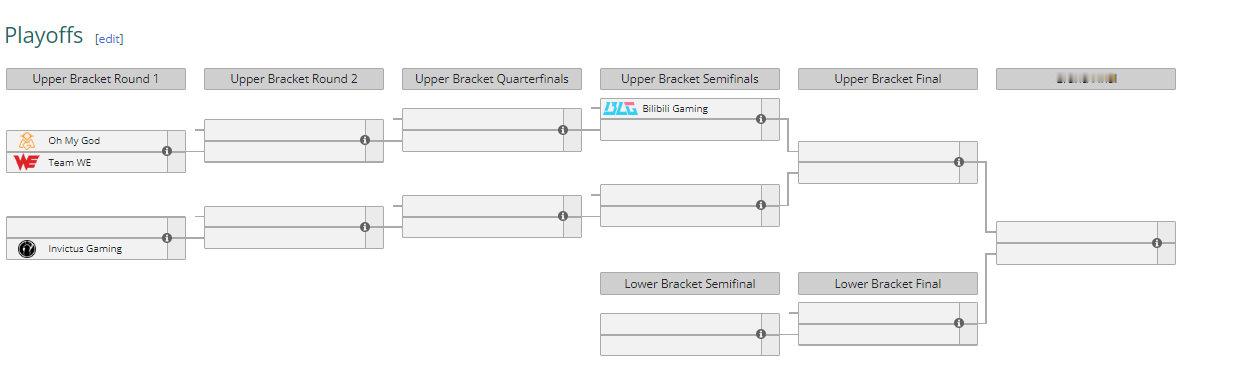Image resolution: width=1244 pixels, height=371 pixels.
Task: Open info icon for the grand final match
Action: pos(1157,243)
